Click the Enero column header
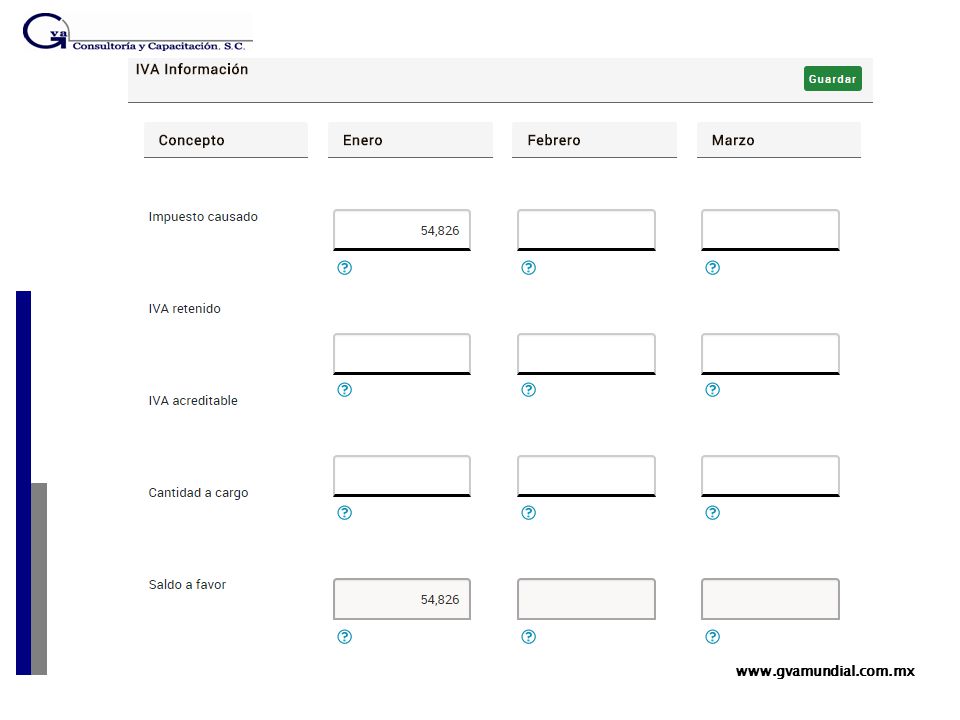Viewport: 960px width, 720px height. tap(410, 140)
